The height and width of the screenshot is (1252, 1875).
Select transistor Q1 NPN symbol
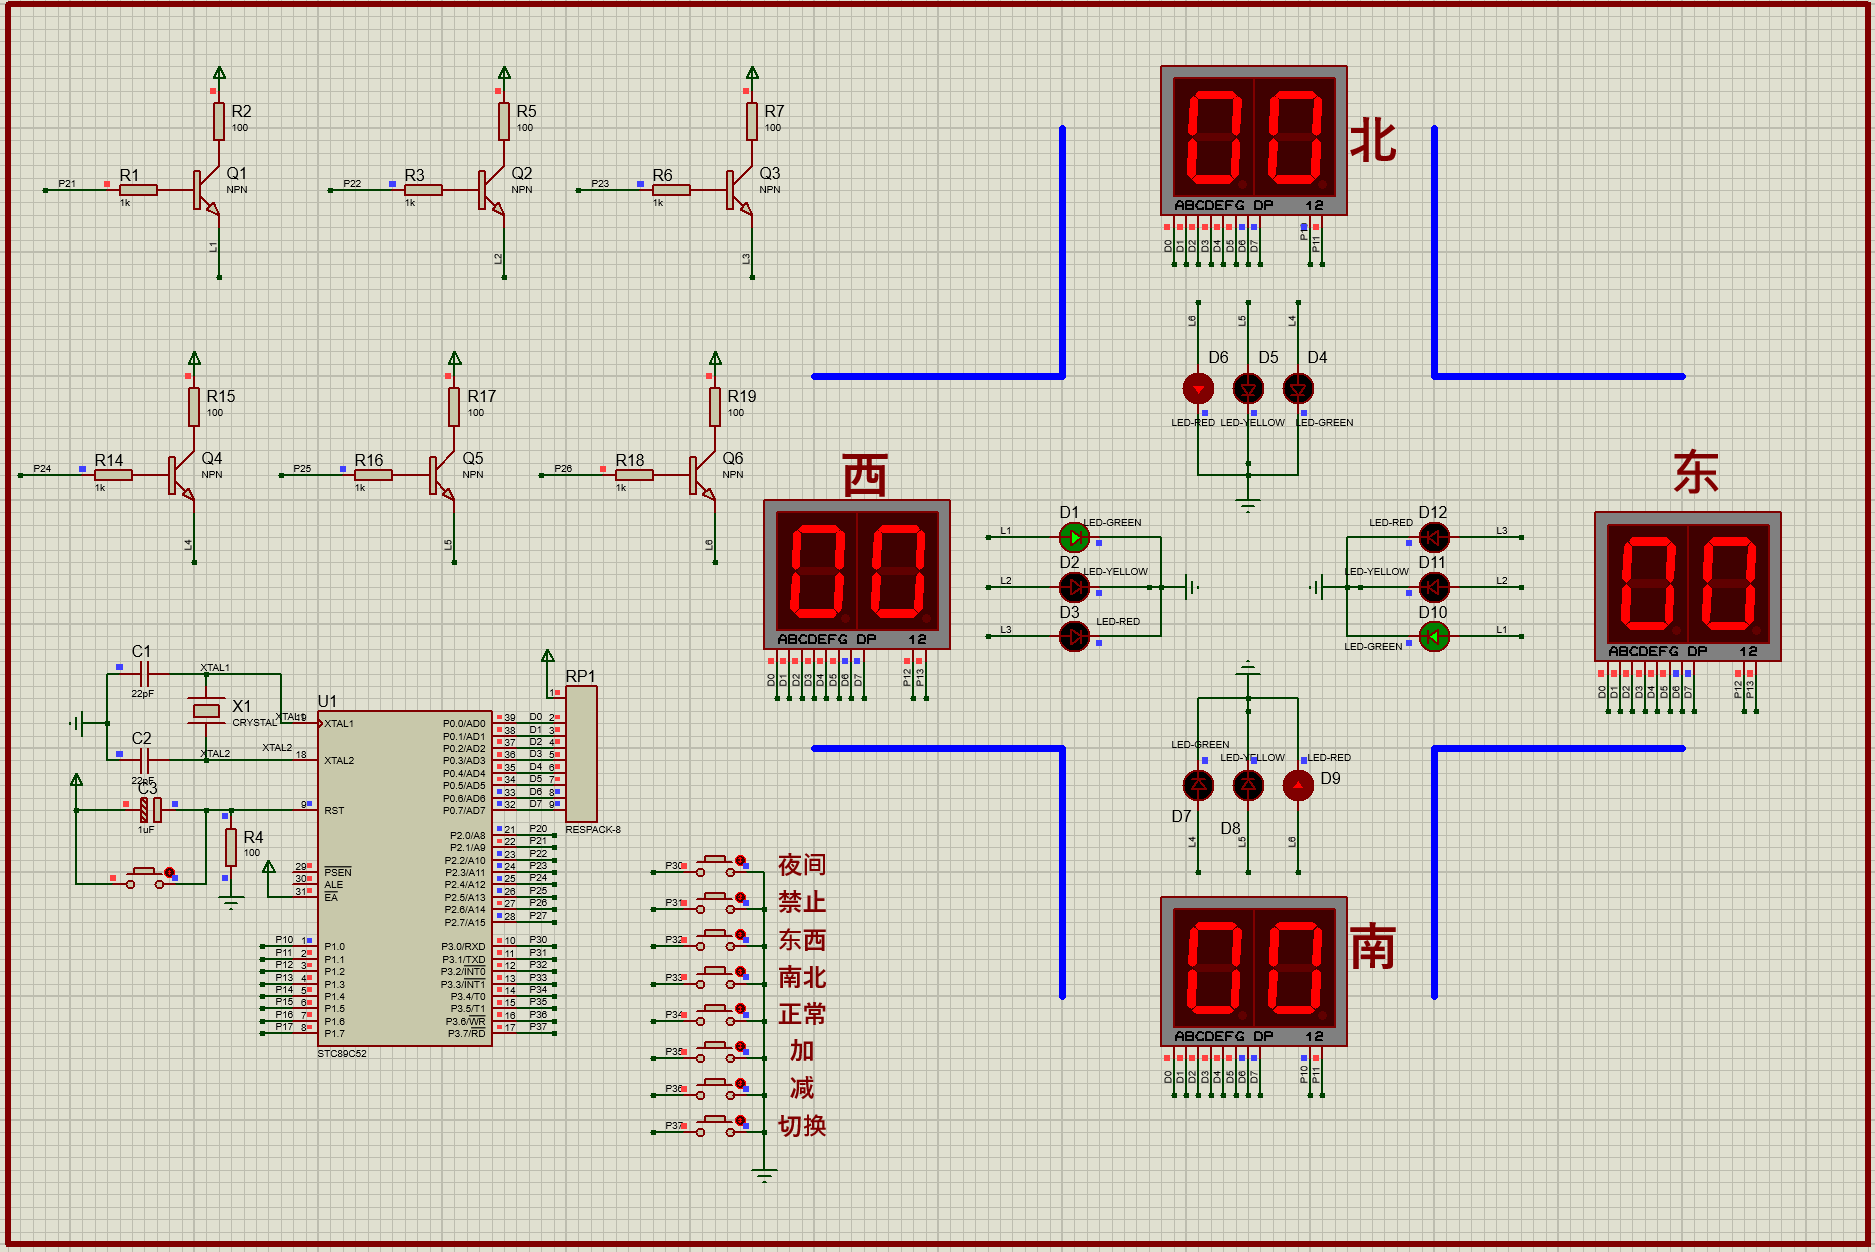pyautogui.click(x=207, y=190)
